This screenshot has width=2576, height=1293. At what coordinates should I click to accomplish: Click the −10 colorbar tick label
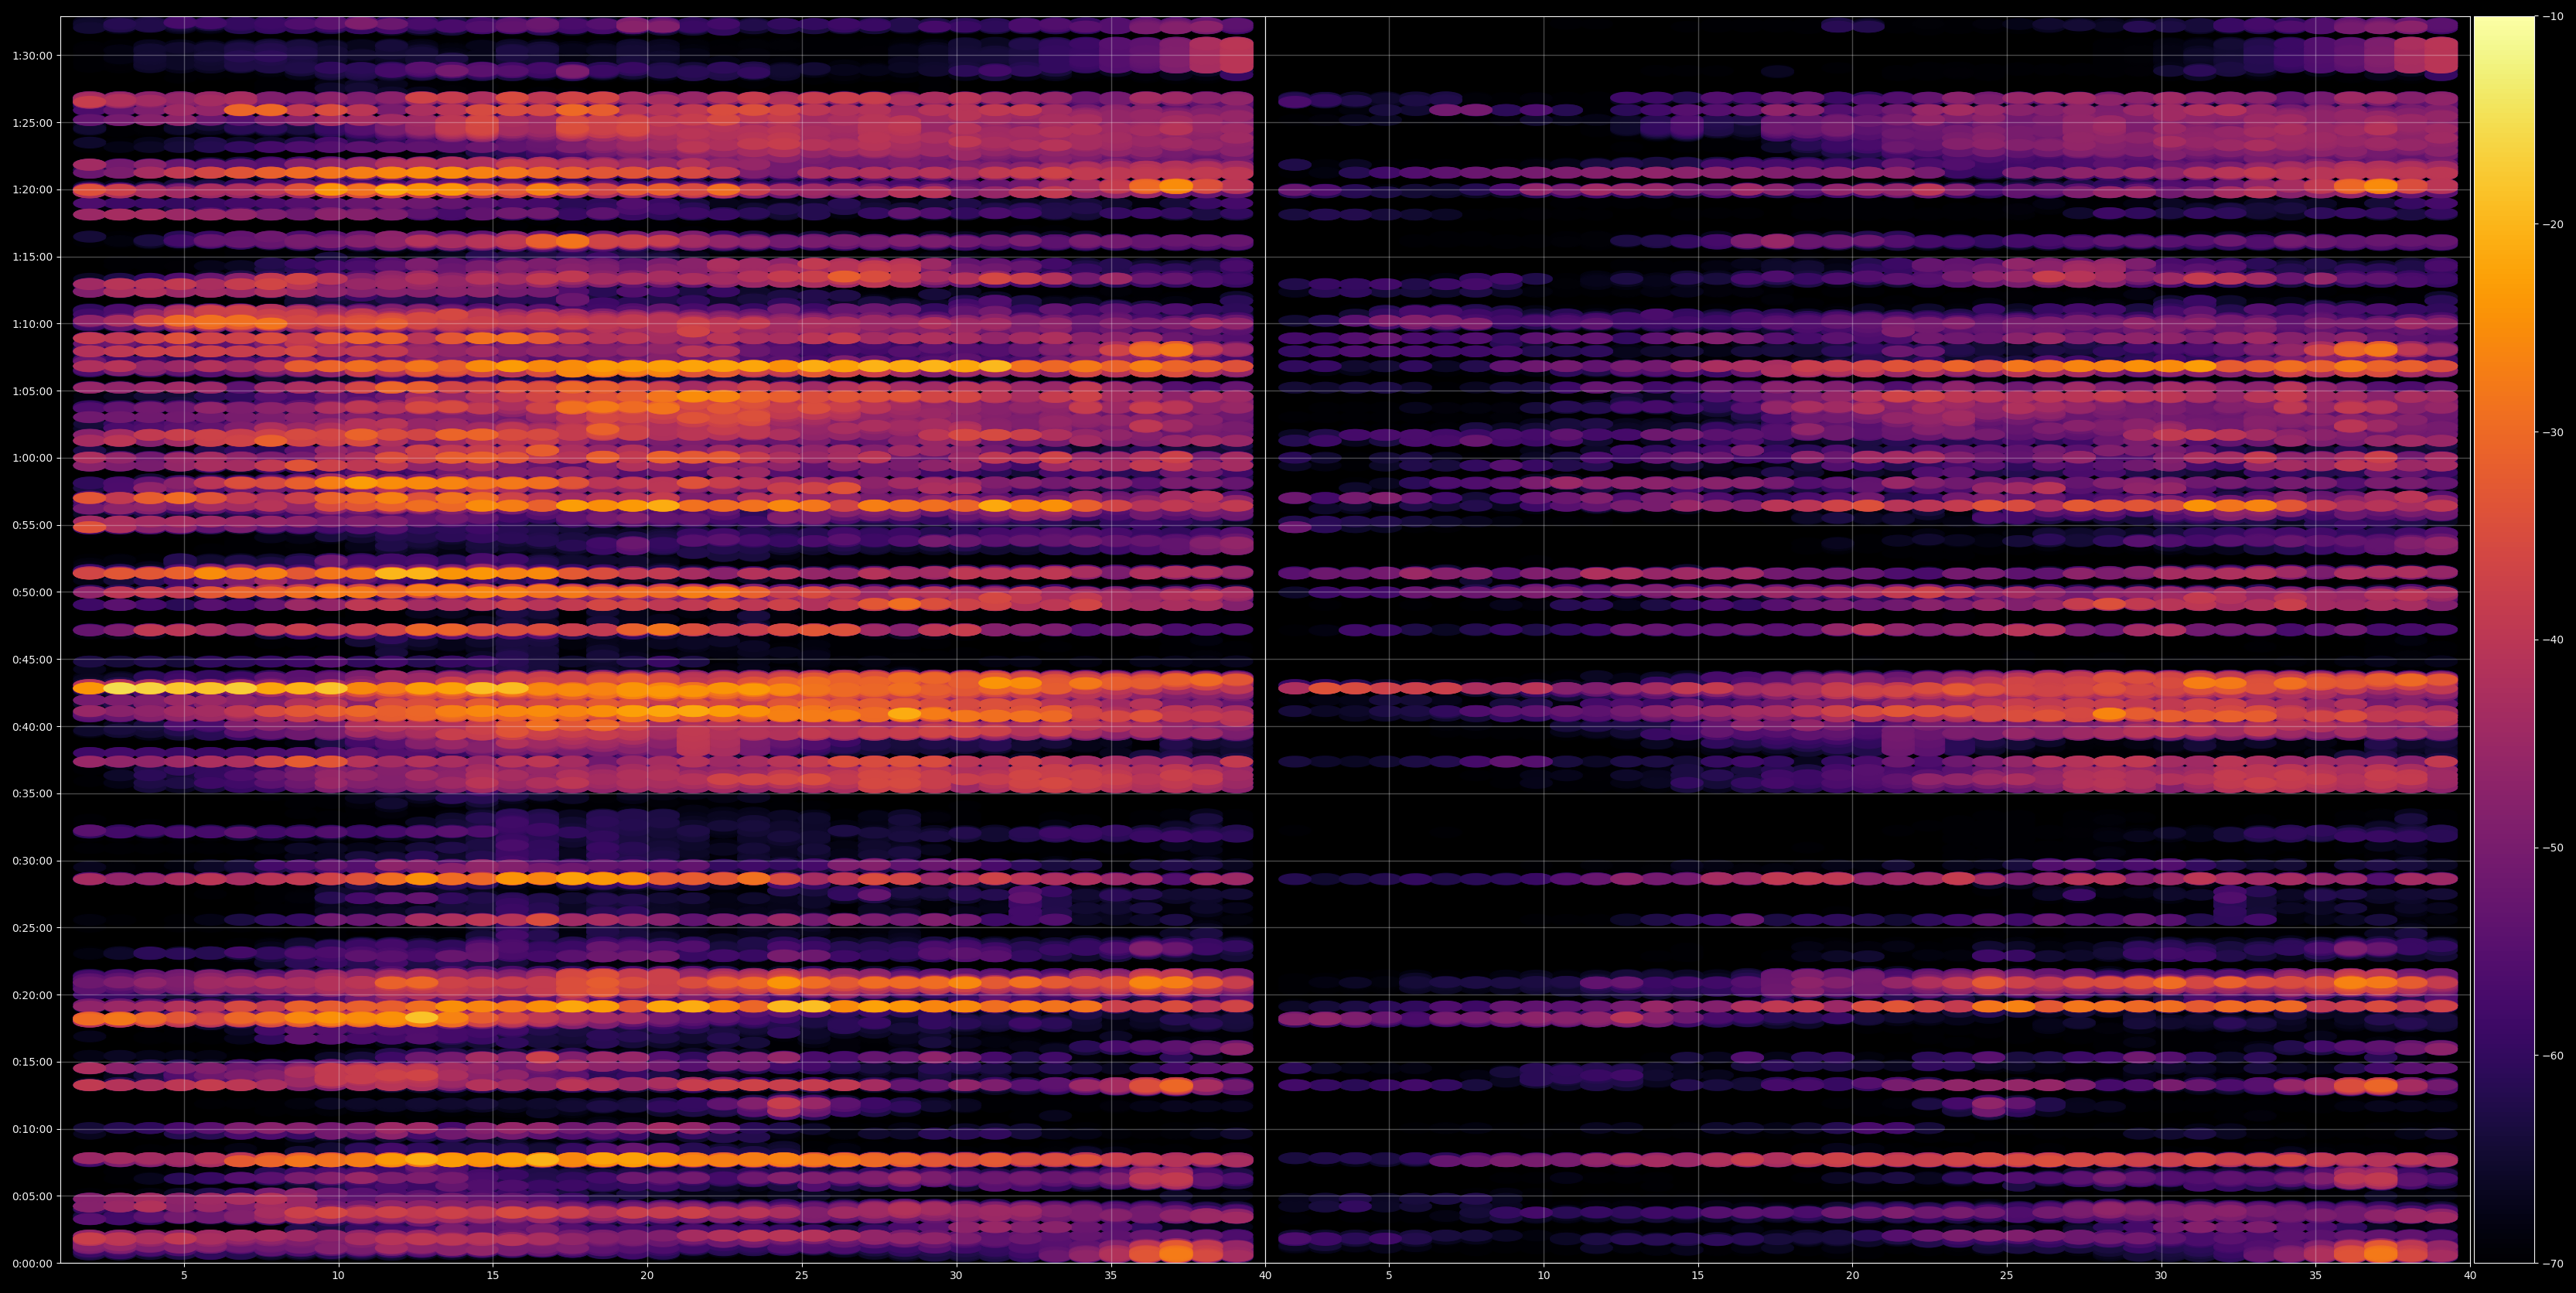tap(2552, 16)
